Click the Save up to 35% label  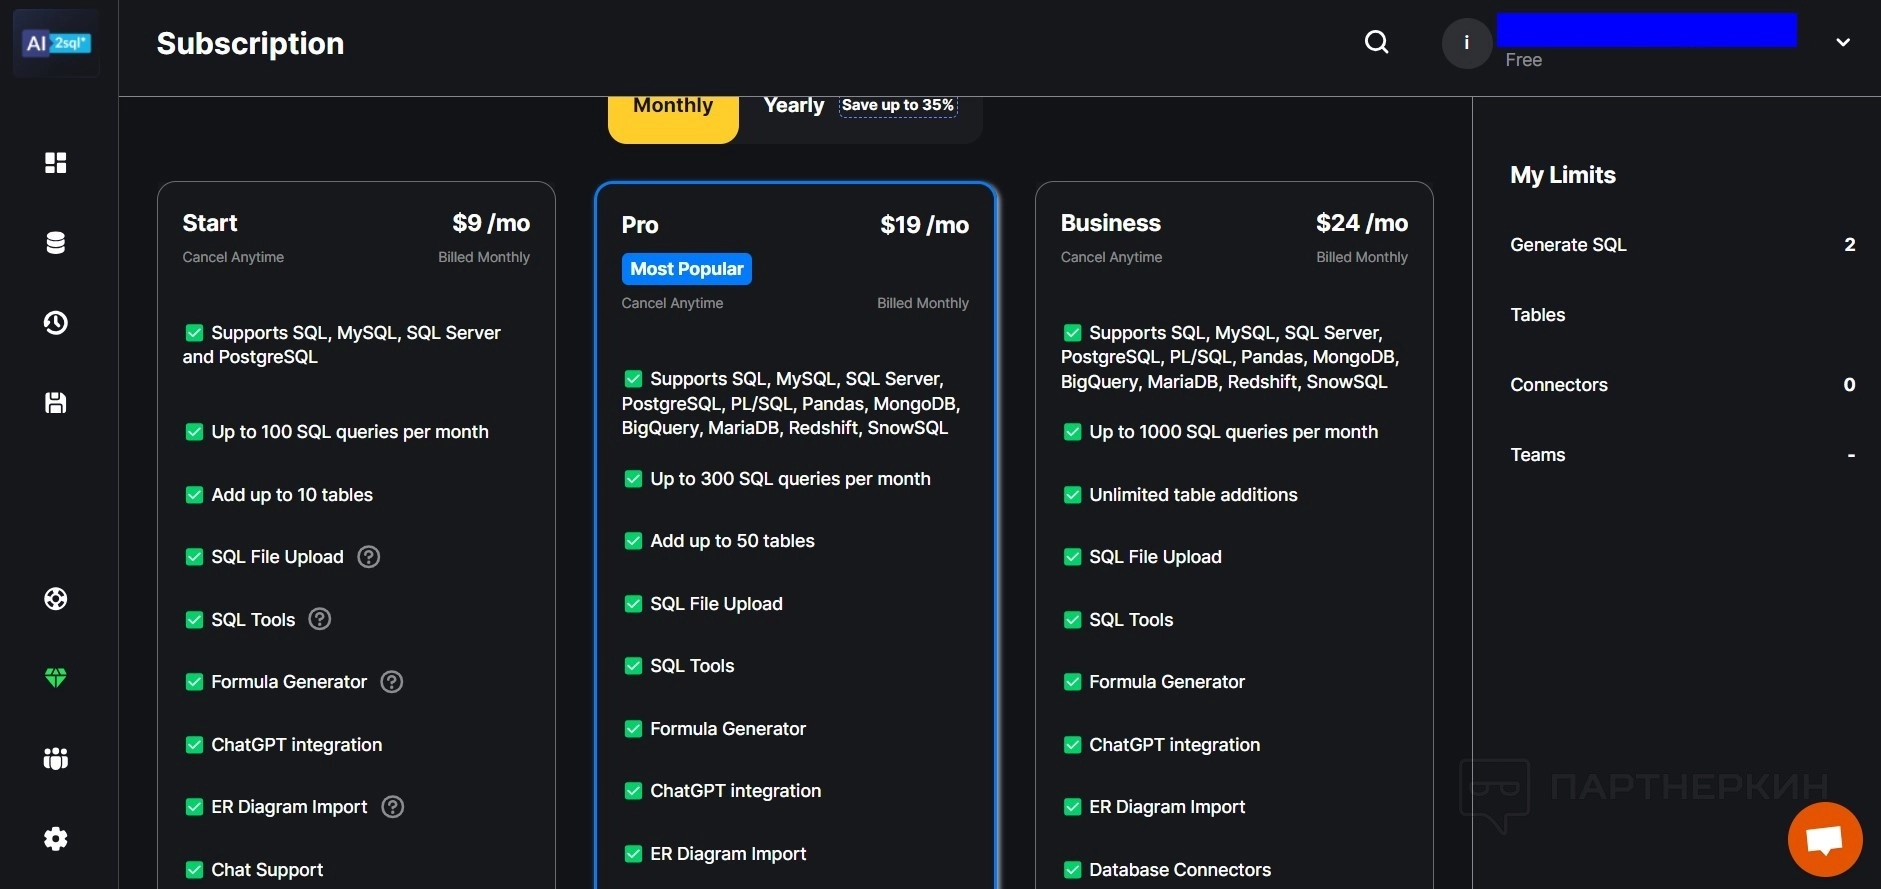pyautogui.click(x=897, y=106)
